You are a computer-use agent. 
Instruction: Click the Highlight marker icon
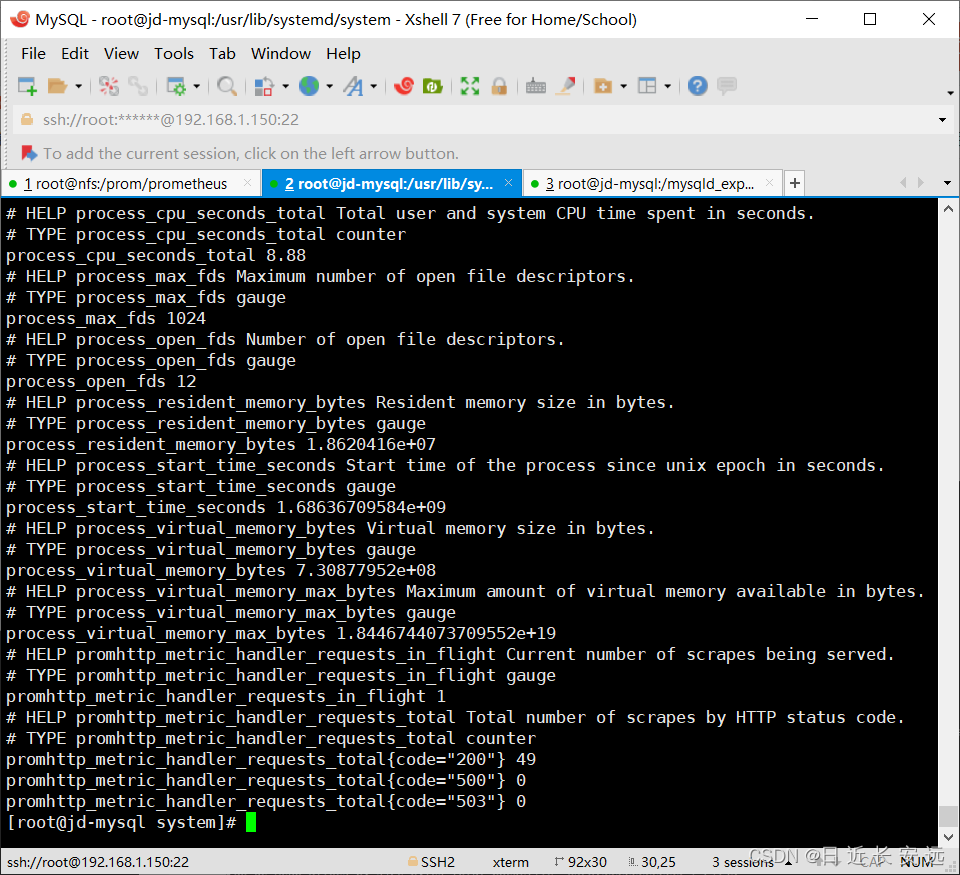566,86
